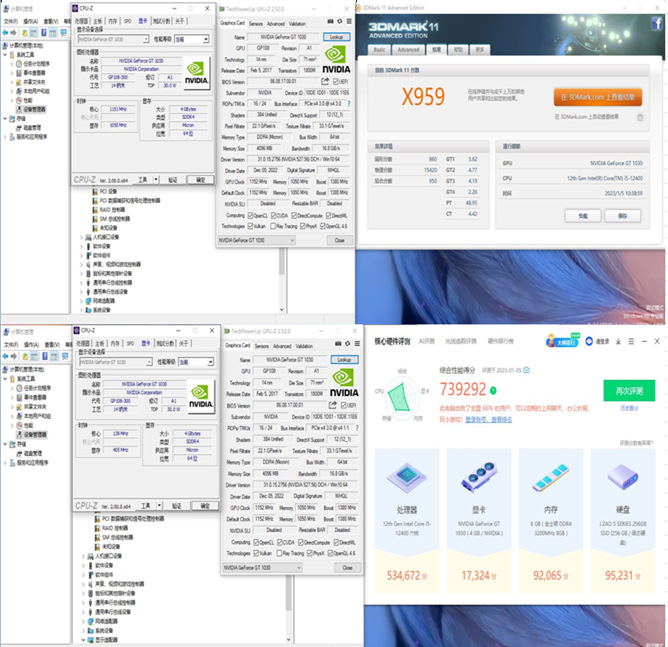Click the 显卡 graphics card icon
This screenshot has height=647, width=668.
coord(479,477)
